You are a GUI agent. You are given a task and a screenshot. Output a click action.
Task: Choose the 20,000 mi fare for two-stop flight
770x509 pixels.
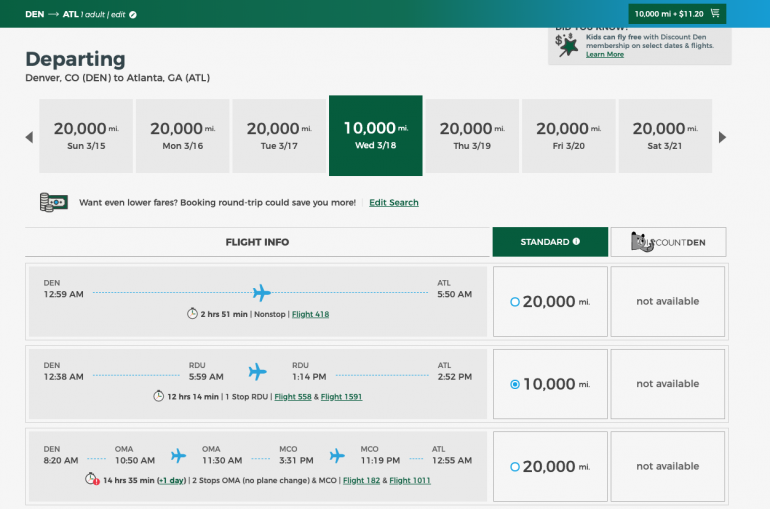pyautogui.click(x=515, y=467)
